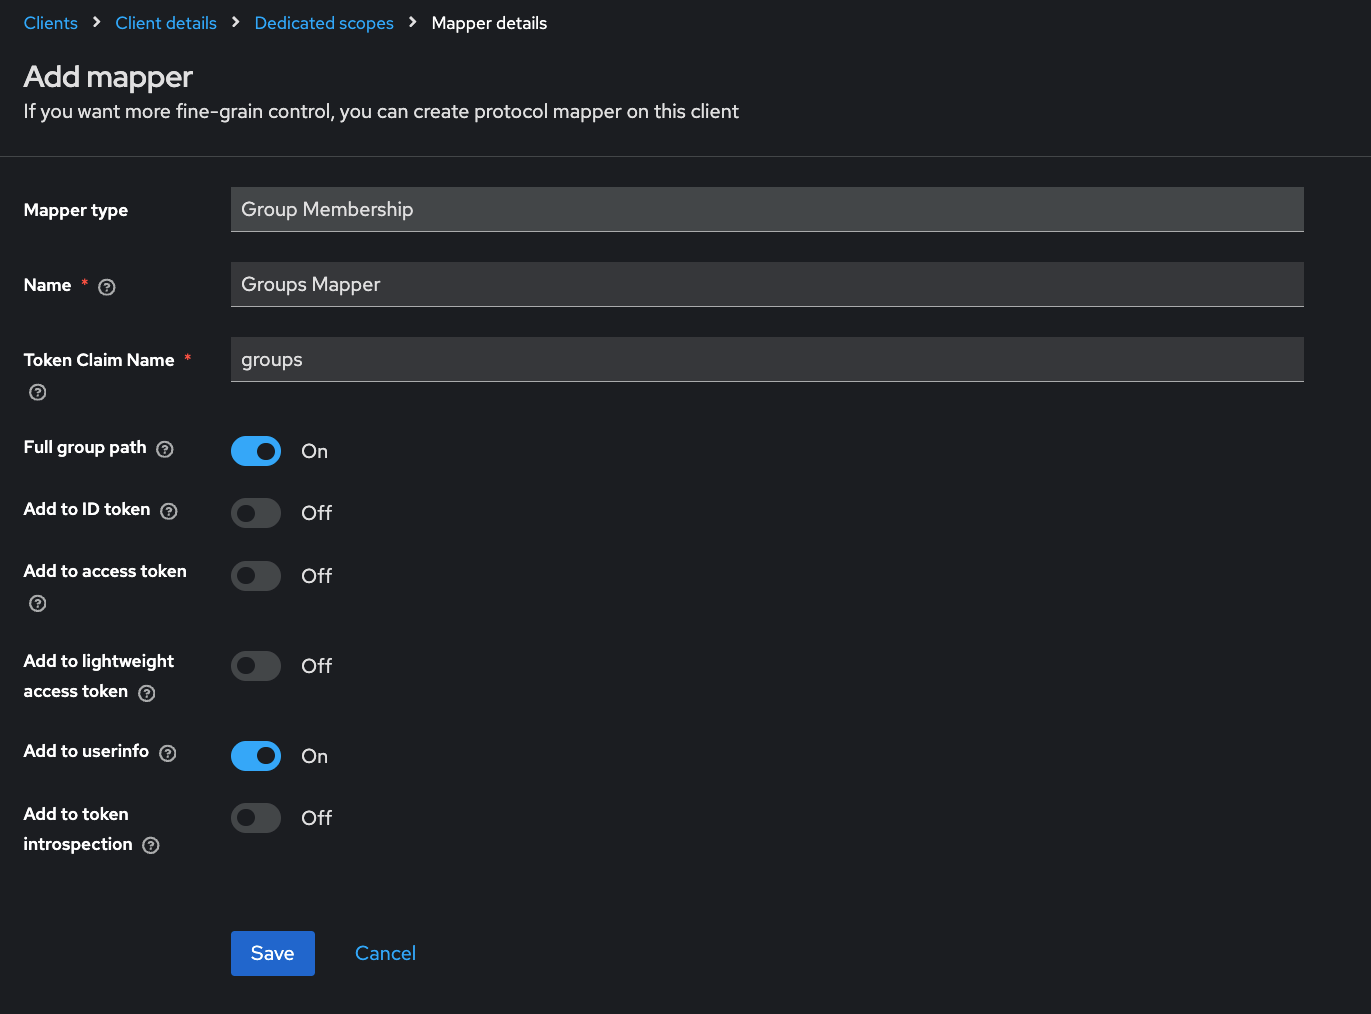The height and width of the screenshot is (1014, 1371).
Task: Open Add to token introspection help
Action: point(151,845)
